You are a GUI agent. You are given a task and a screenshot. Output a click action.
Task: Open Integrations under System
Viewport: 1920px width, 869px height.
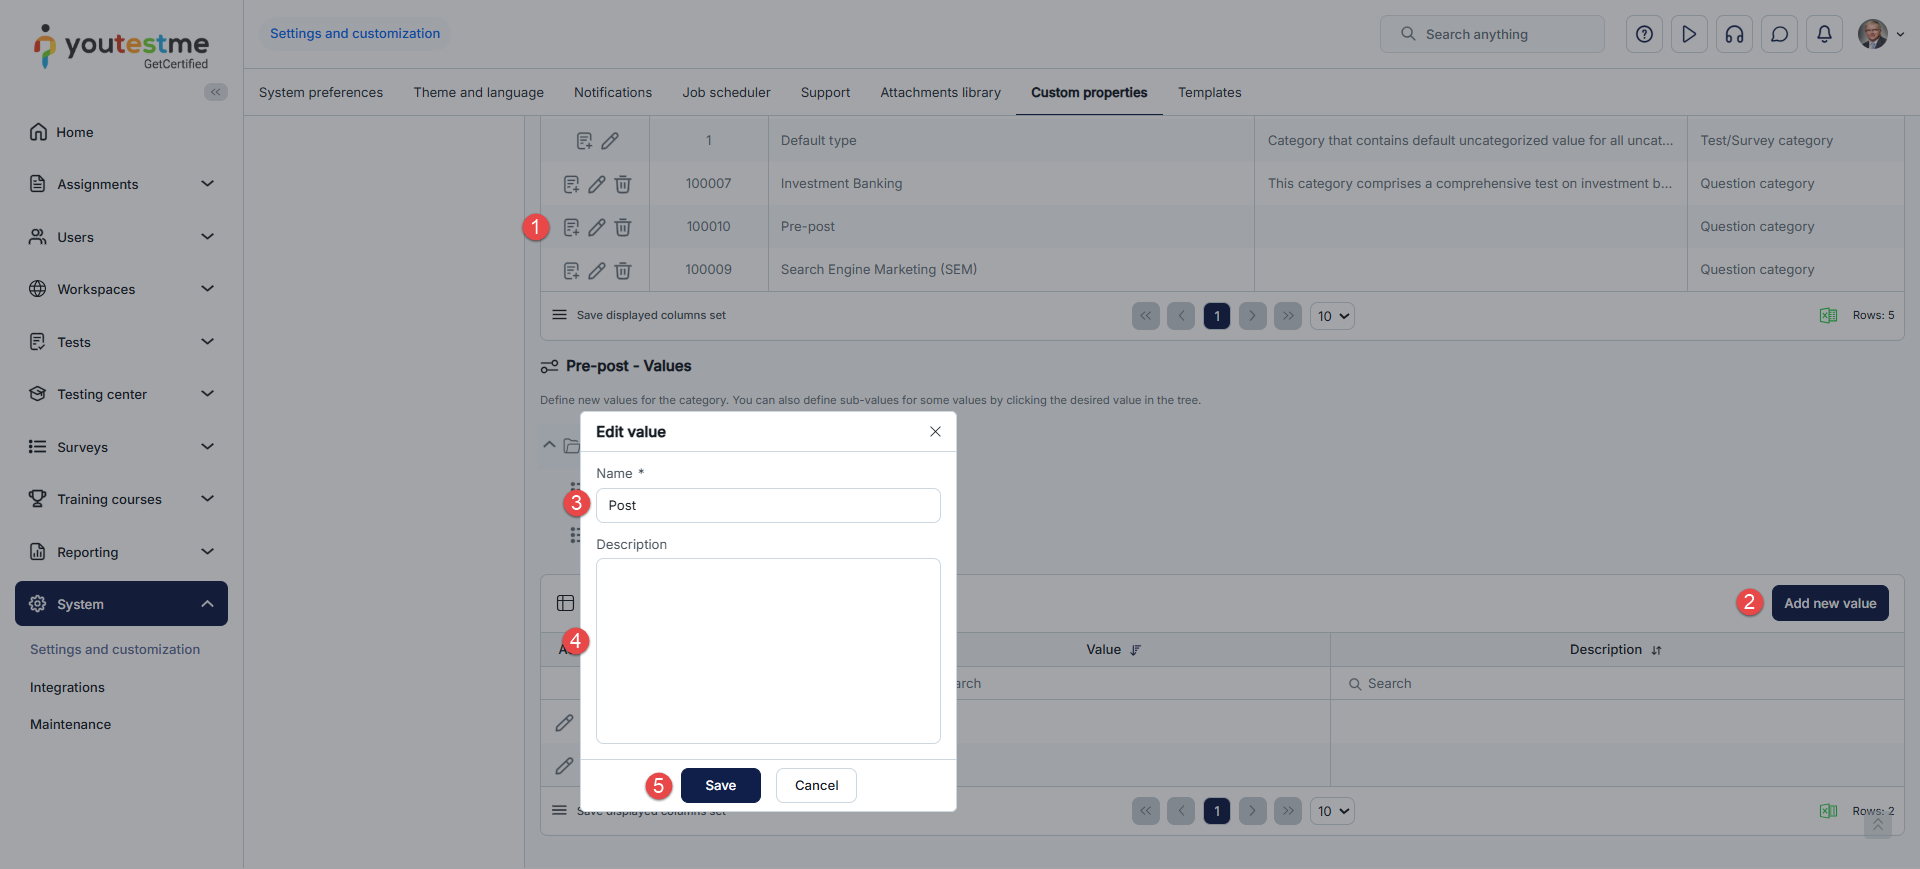pyautogui.click(x=67, y=687)
